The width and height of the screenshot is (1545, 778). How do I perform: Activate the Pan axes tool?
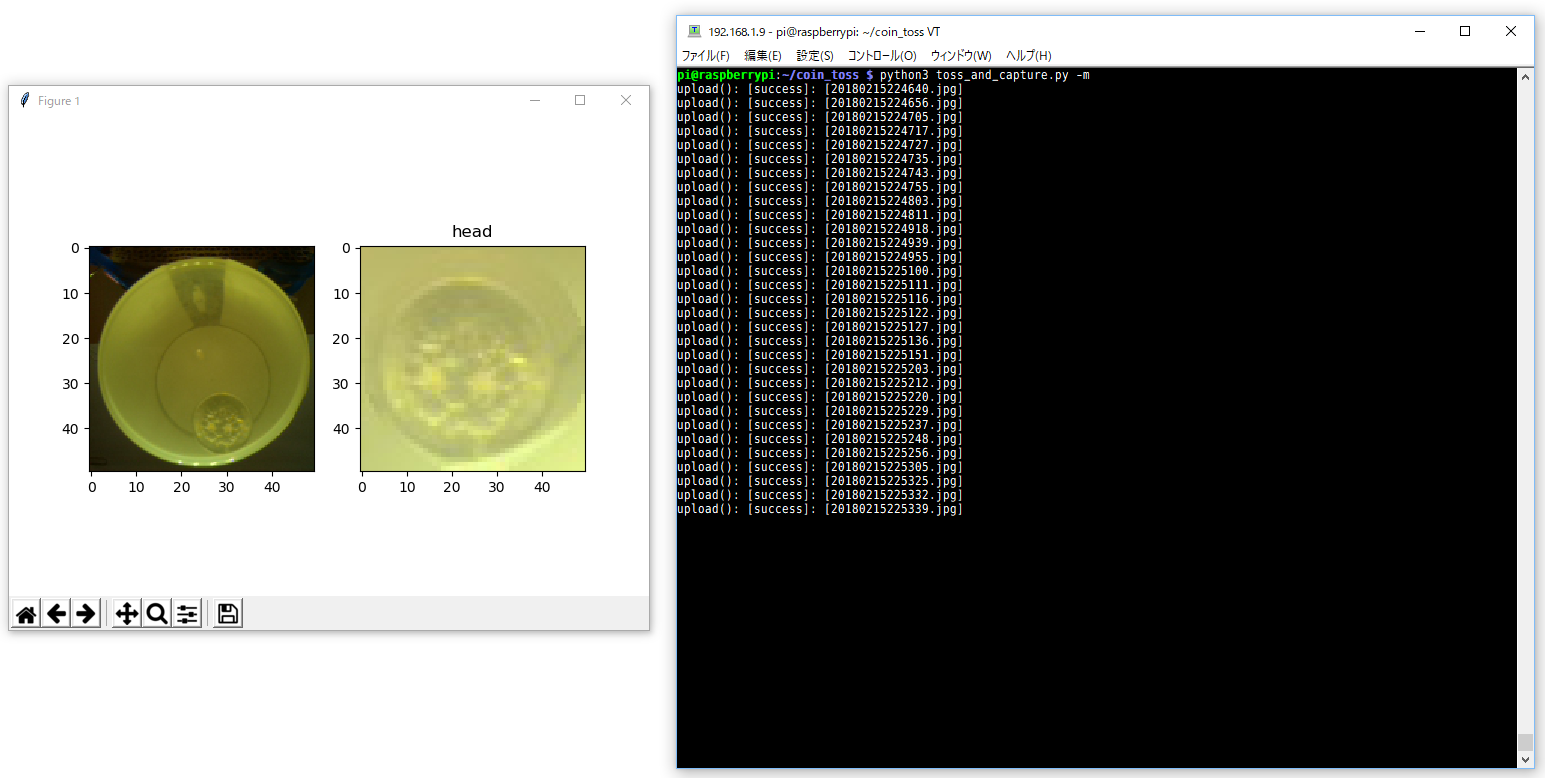(127, 614)
